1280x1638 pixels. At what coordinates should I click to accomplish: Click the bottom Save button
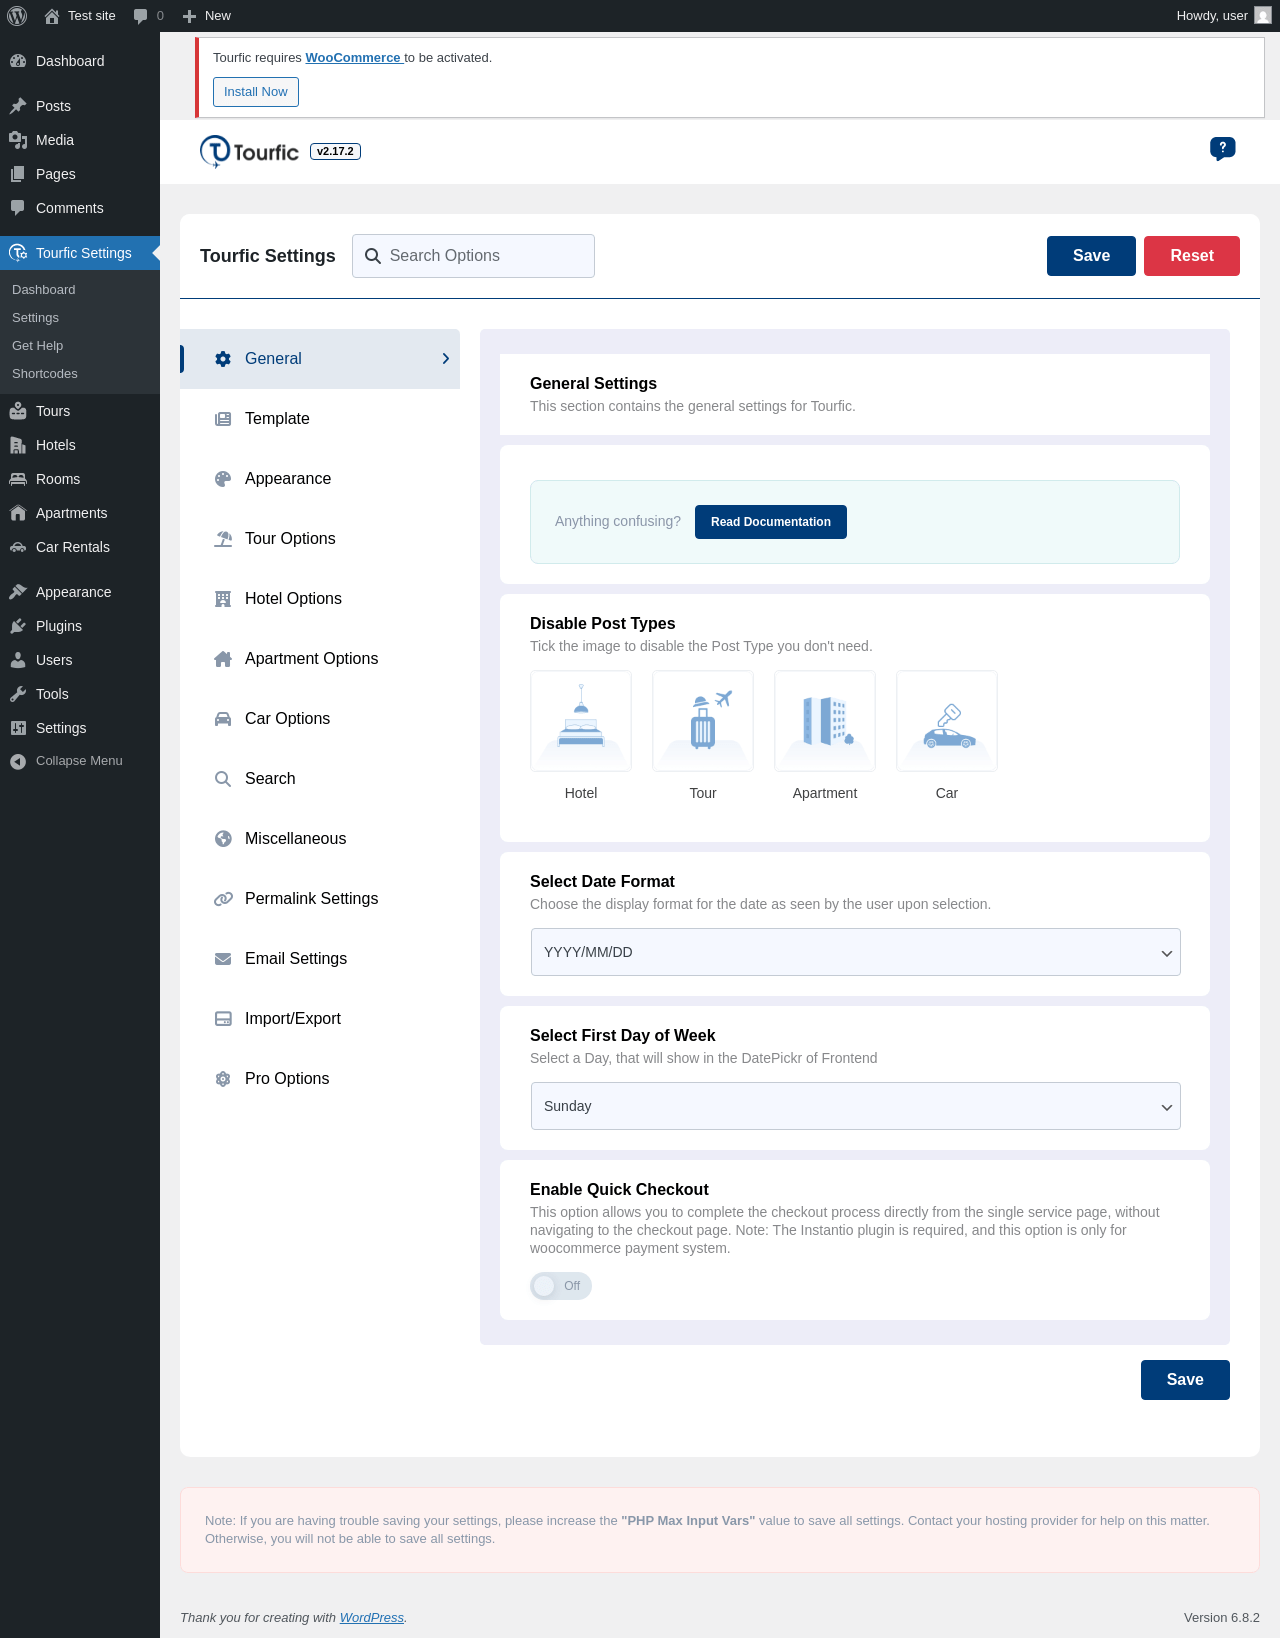(x=1185, y=1380)
